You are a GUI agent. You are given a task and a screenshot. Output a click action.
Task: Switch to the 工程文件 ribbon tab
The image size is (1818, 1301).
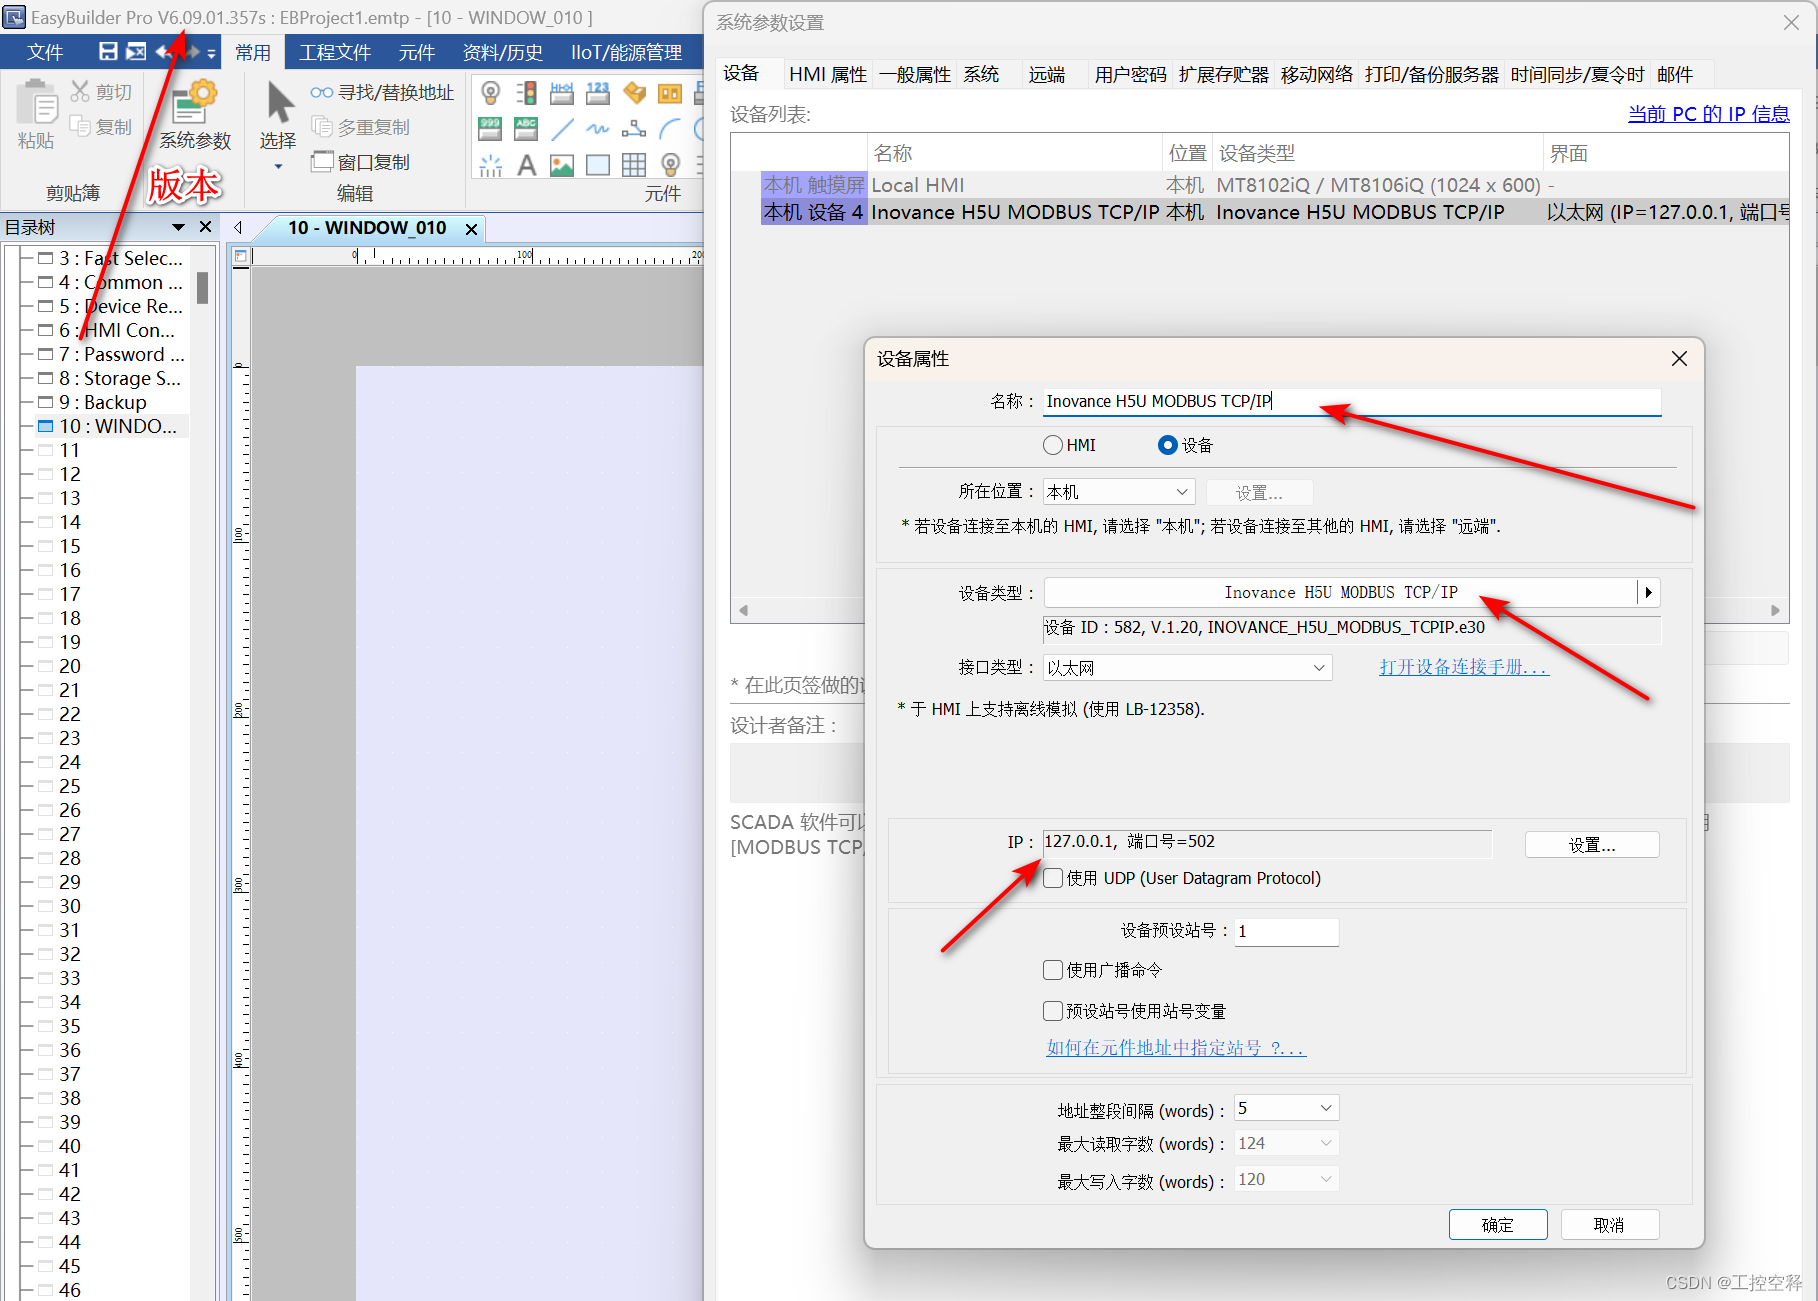pyautogui.click(x=335, y=52)
